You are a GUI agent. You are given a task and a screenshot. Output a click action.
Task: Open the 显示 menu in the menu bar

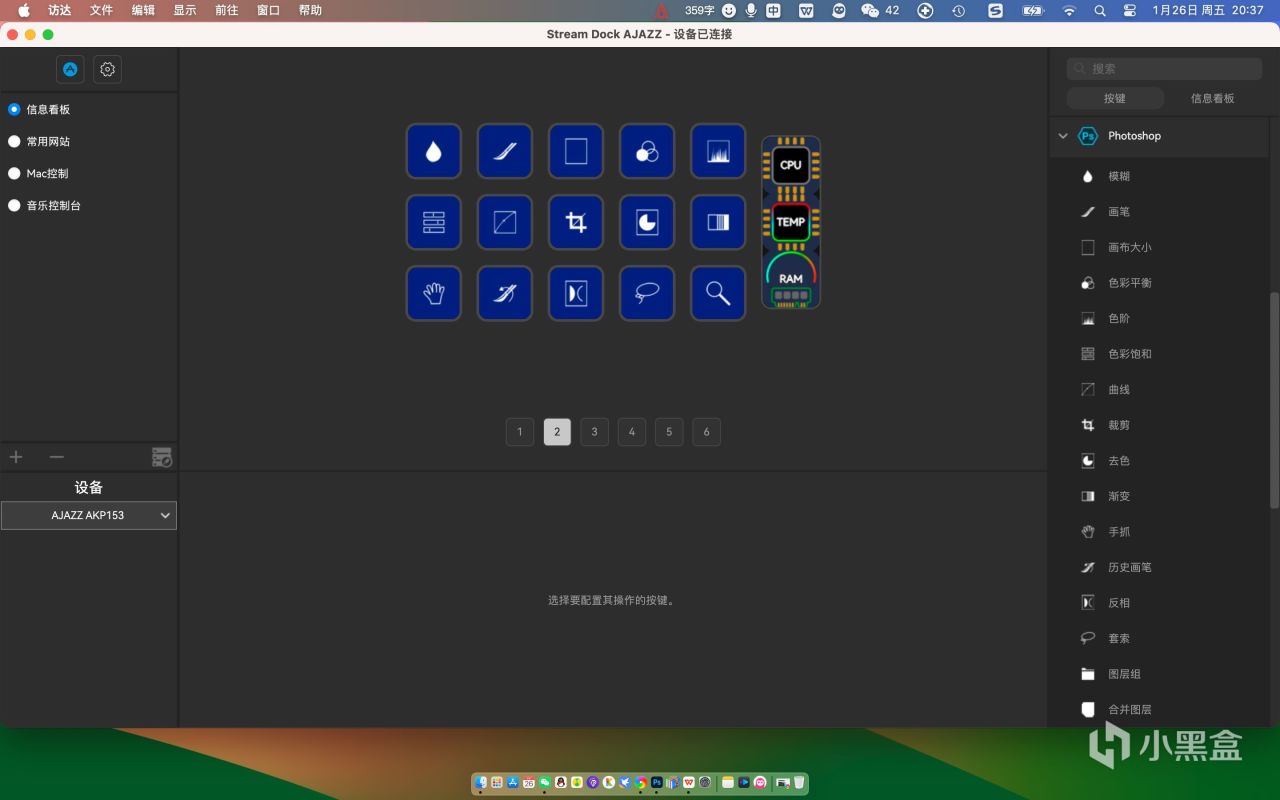point(185,10)
